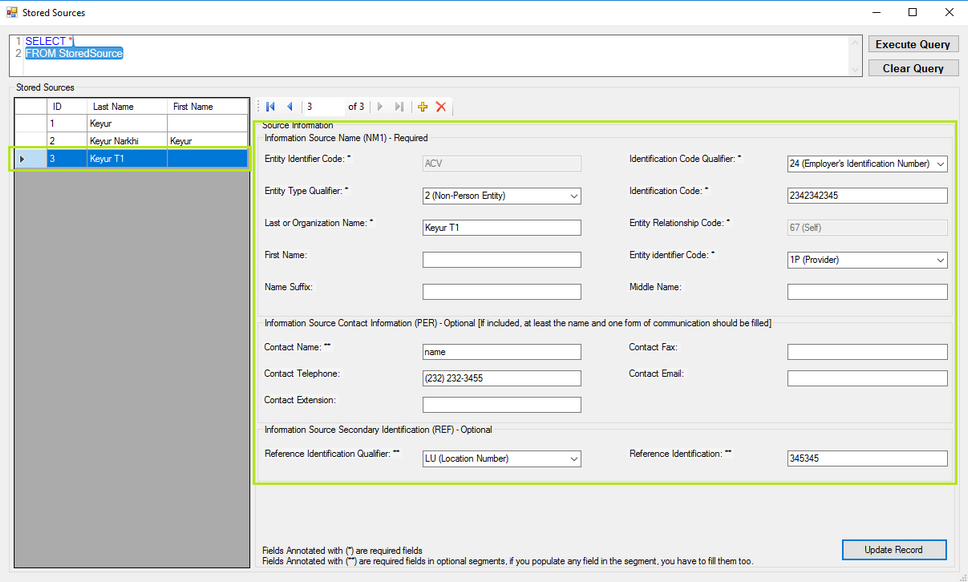Select the Keyur Narkhi row in grid
The width and height of the screenshot is (968, 582).
[x=127, y=141]
